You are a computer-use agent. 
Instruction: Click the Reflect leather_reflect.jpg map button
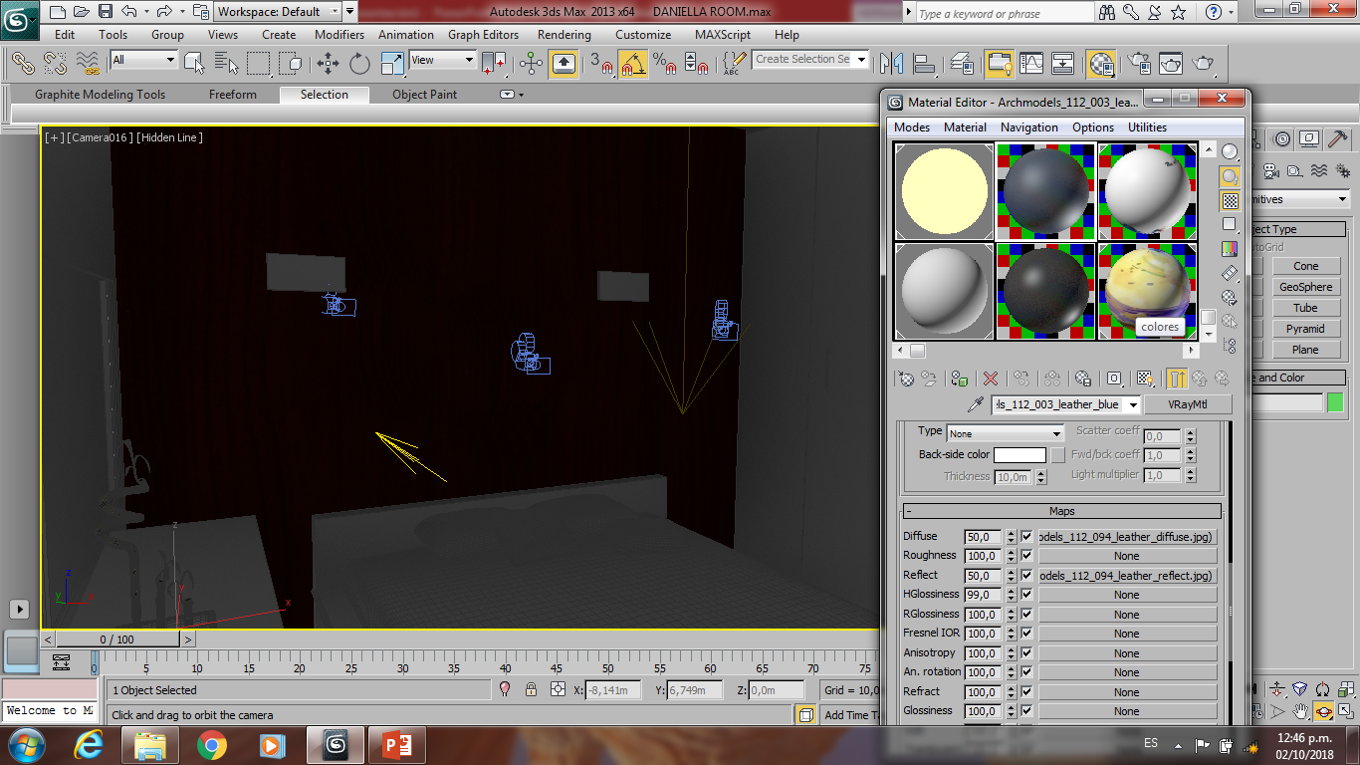point(1127,576)
